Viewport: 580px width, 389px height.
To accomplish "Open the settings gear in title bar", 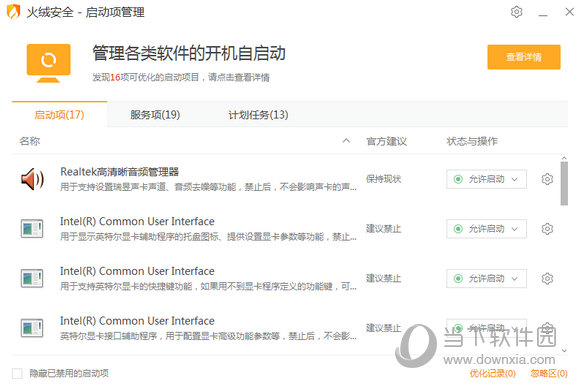I will (516, 12).
